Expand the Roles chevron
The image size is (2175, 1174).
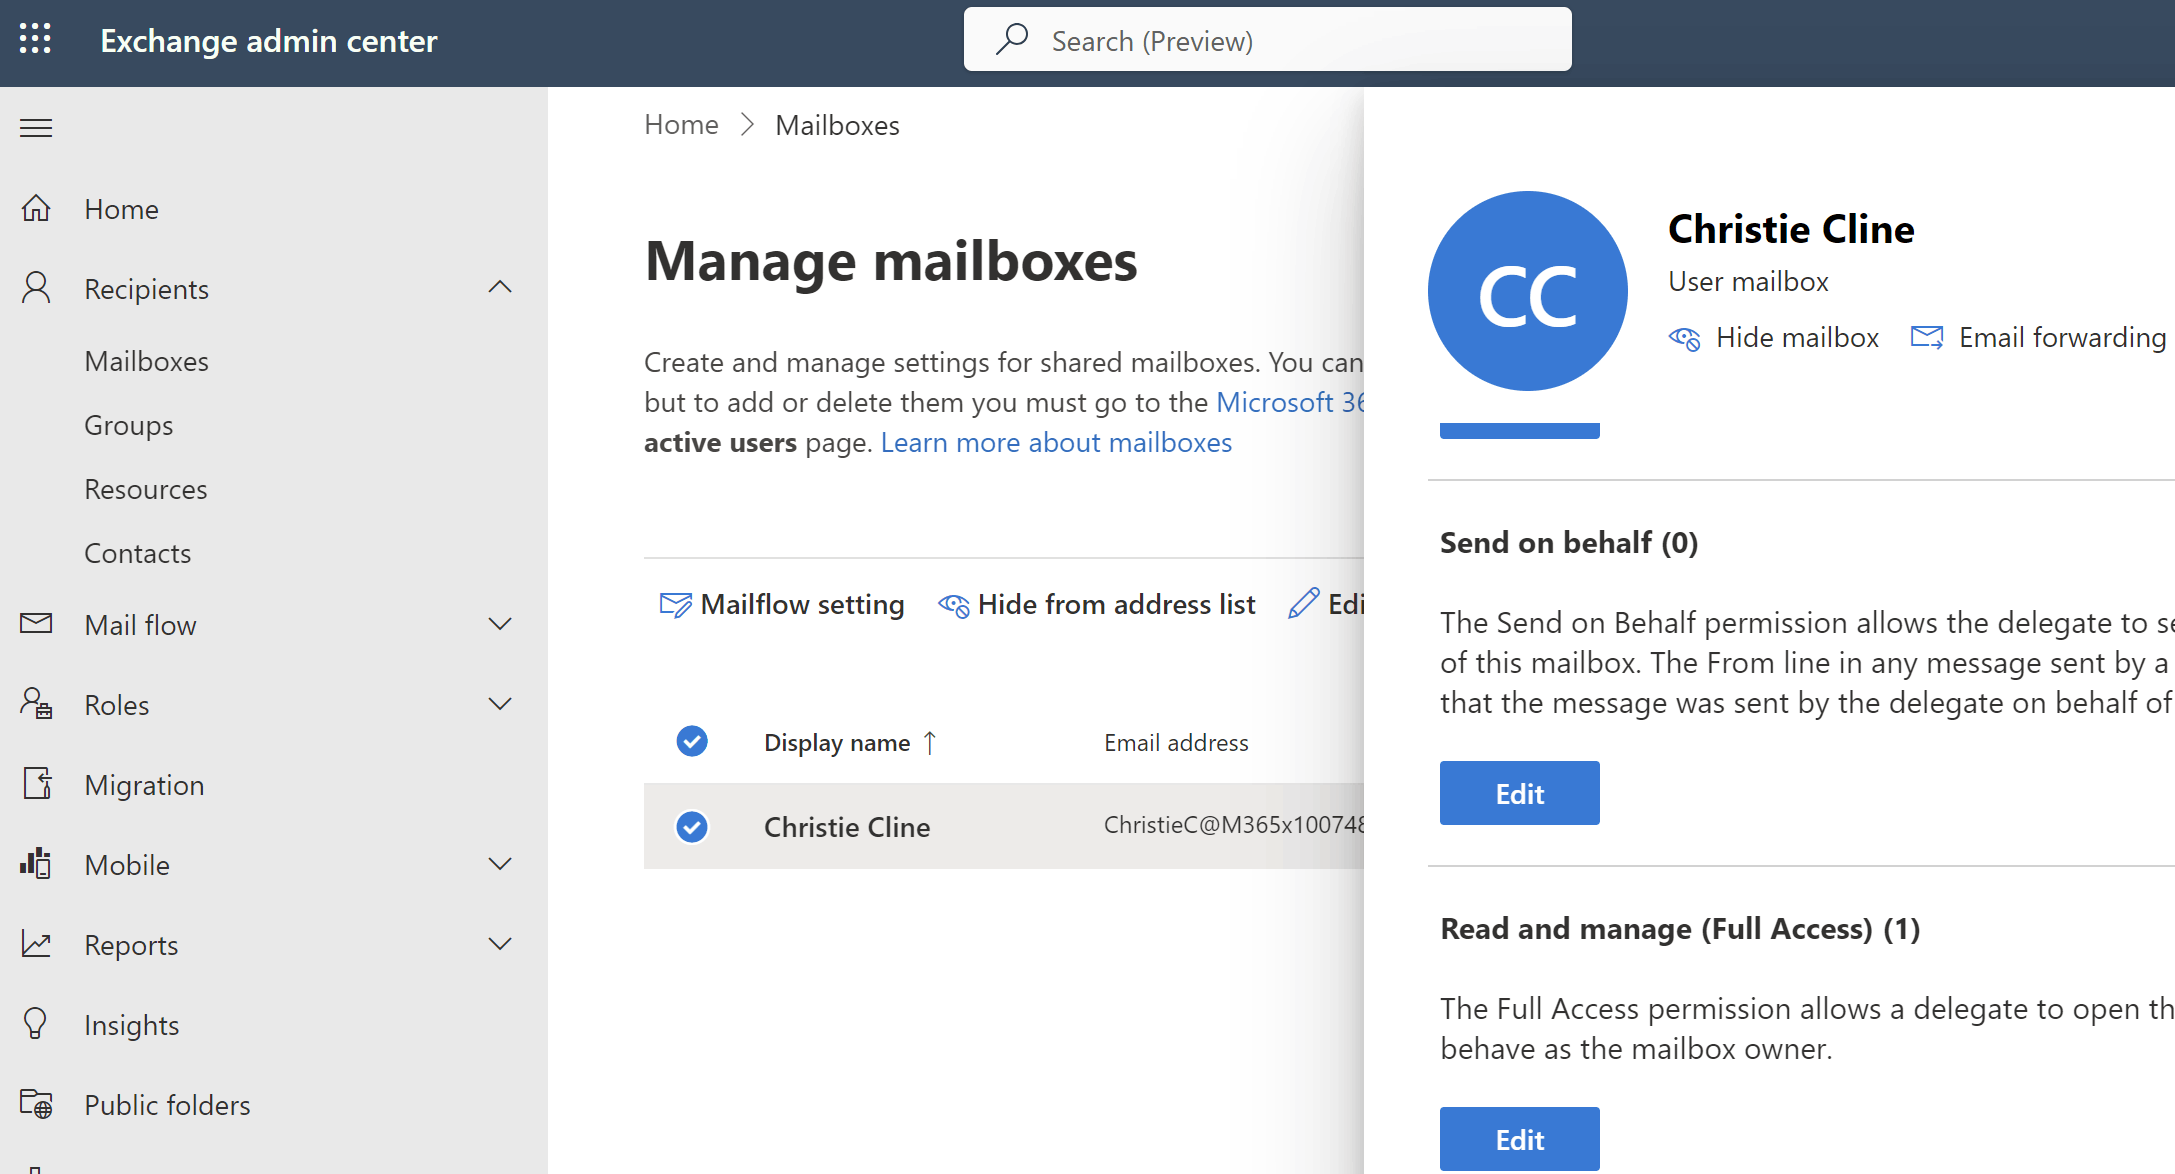tap(500, 704)
